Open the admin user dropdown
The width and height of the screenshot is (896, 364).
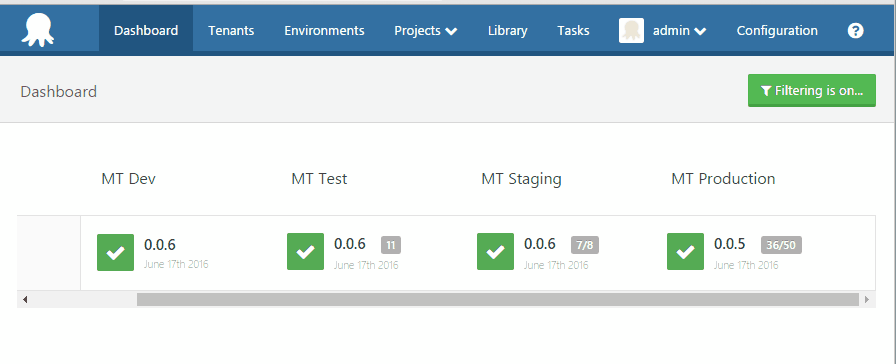pyautogui.click(x=679, y=31)
